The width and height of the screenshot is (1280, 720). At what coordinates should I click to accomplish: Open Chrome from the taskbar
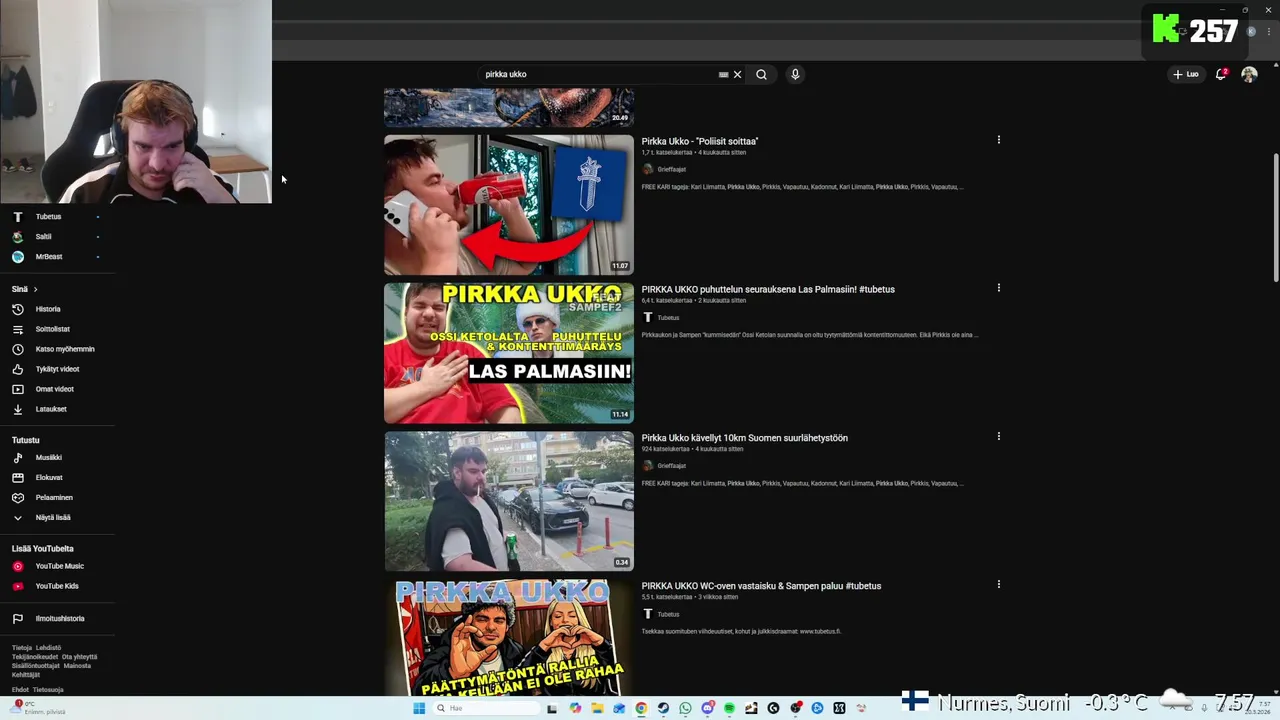(641, 708)
